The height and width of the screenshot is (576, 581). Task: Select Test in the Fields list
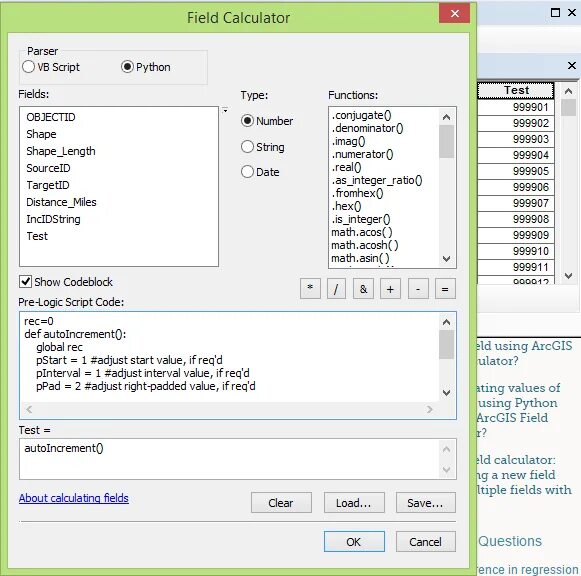pos(37,236)
